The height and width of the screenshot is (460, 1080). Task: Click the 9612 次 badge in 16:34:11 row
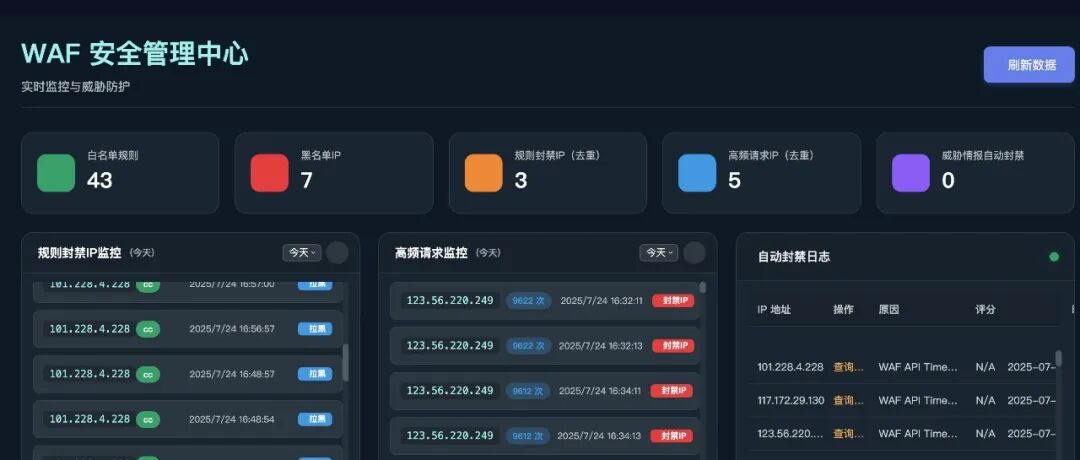(x=528, y=391)
